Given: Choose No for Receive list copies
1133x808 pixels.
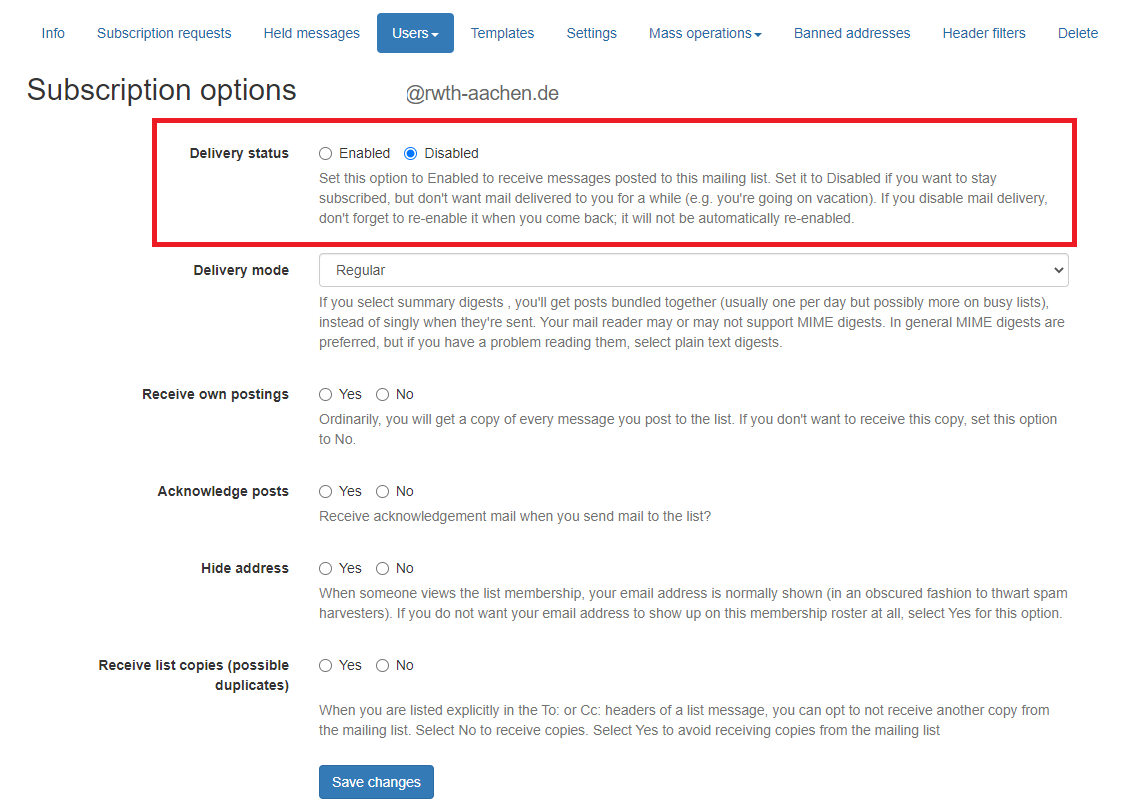Looking at the screenshot, I should (383, 666).
